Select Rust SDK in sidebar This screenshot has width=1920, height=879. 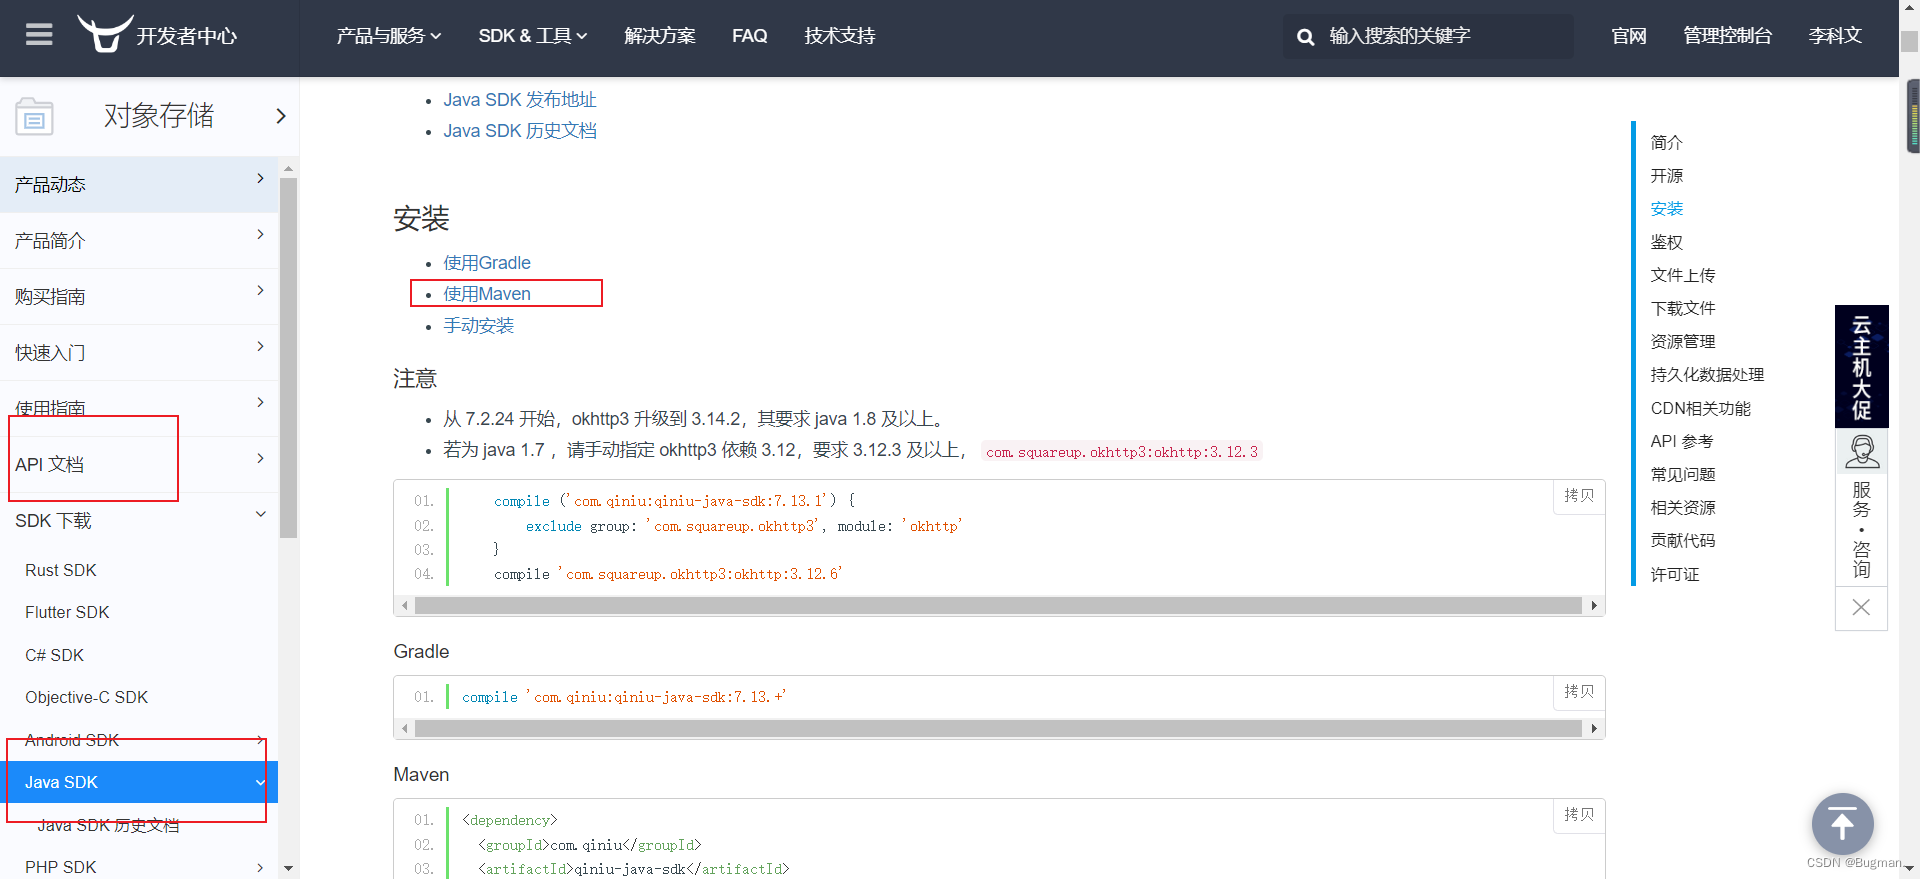61,570
